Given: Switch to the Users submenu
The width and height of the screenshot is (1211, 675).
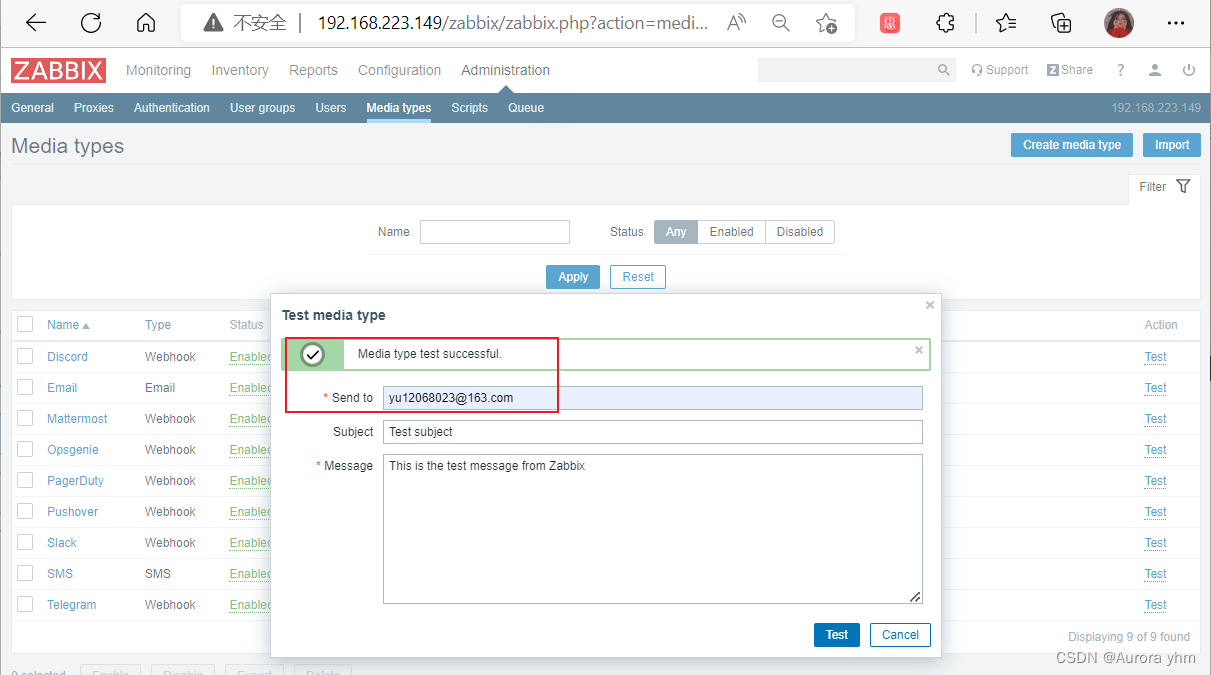Looking at the screenshot, I should tap(331, 108).
